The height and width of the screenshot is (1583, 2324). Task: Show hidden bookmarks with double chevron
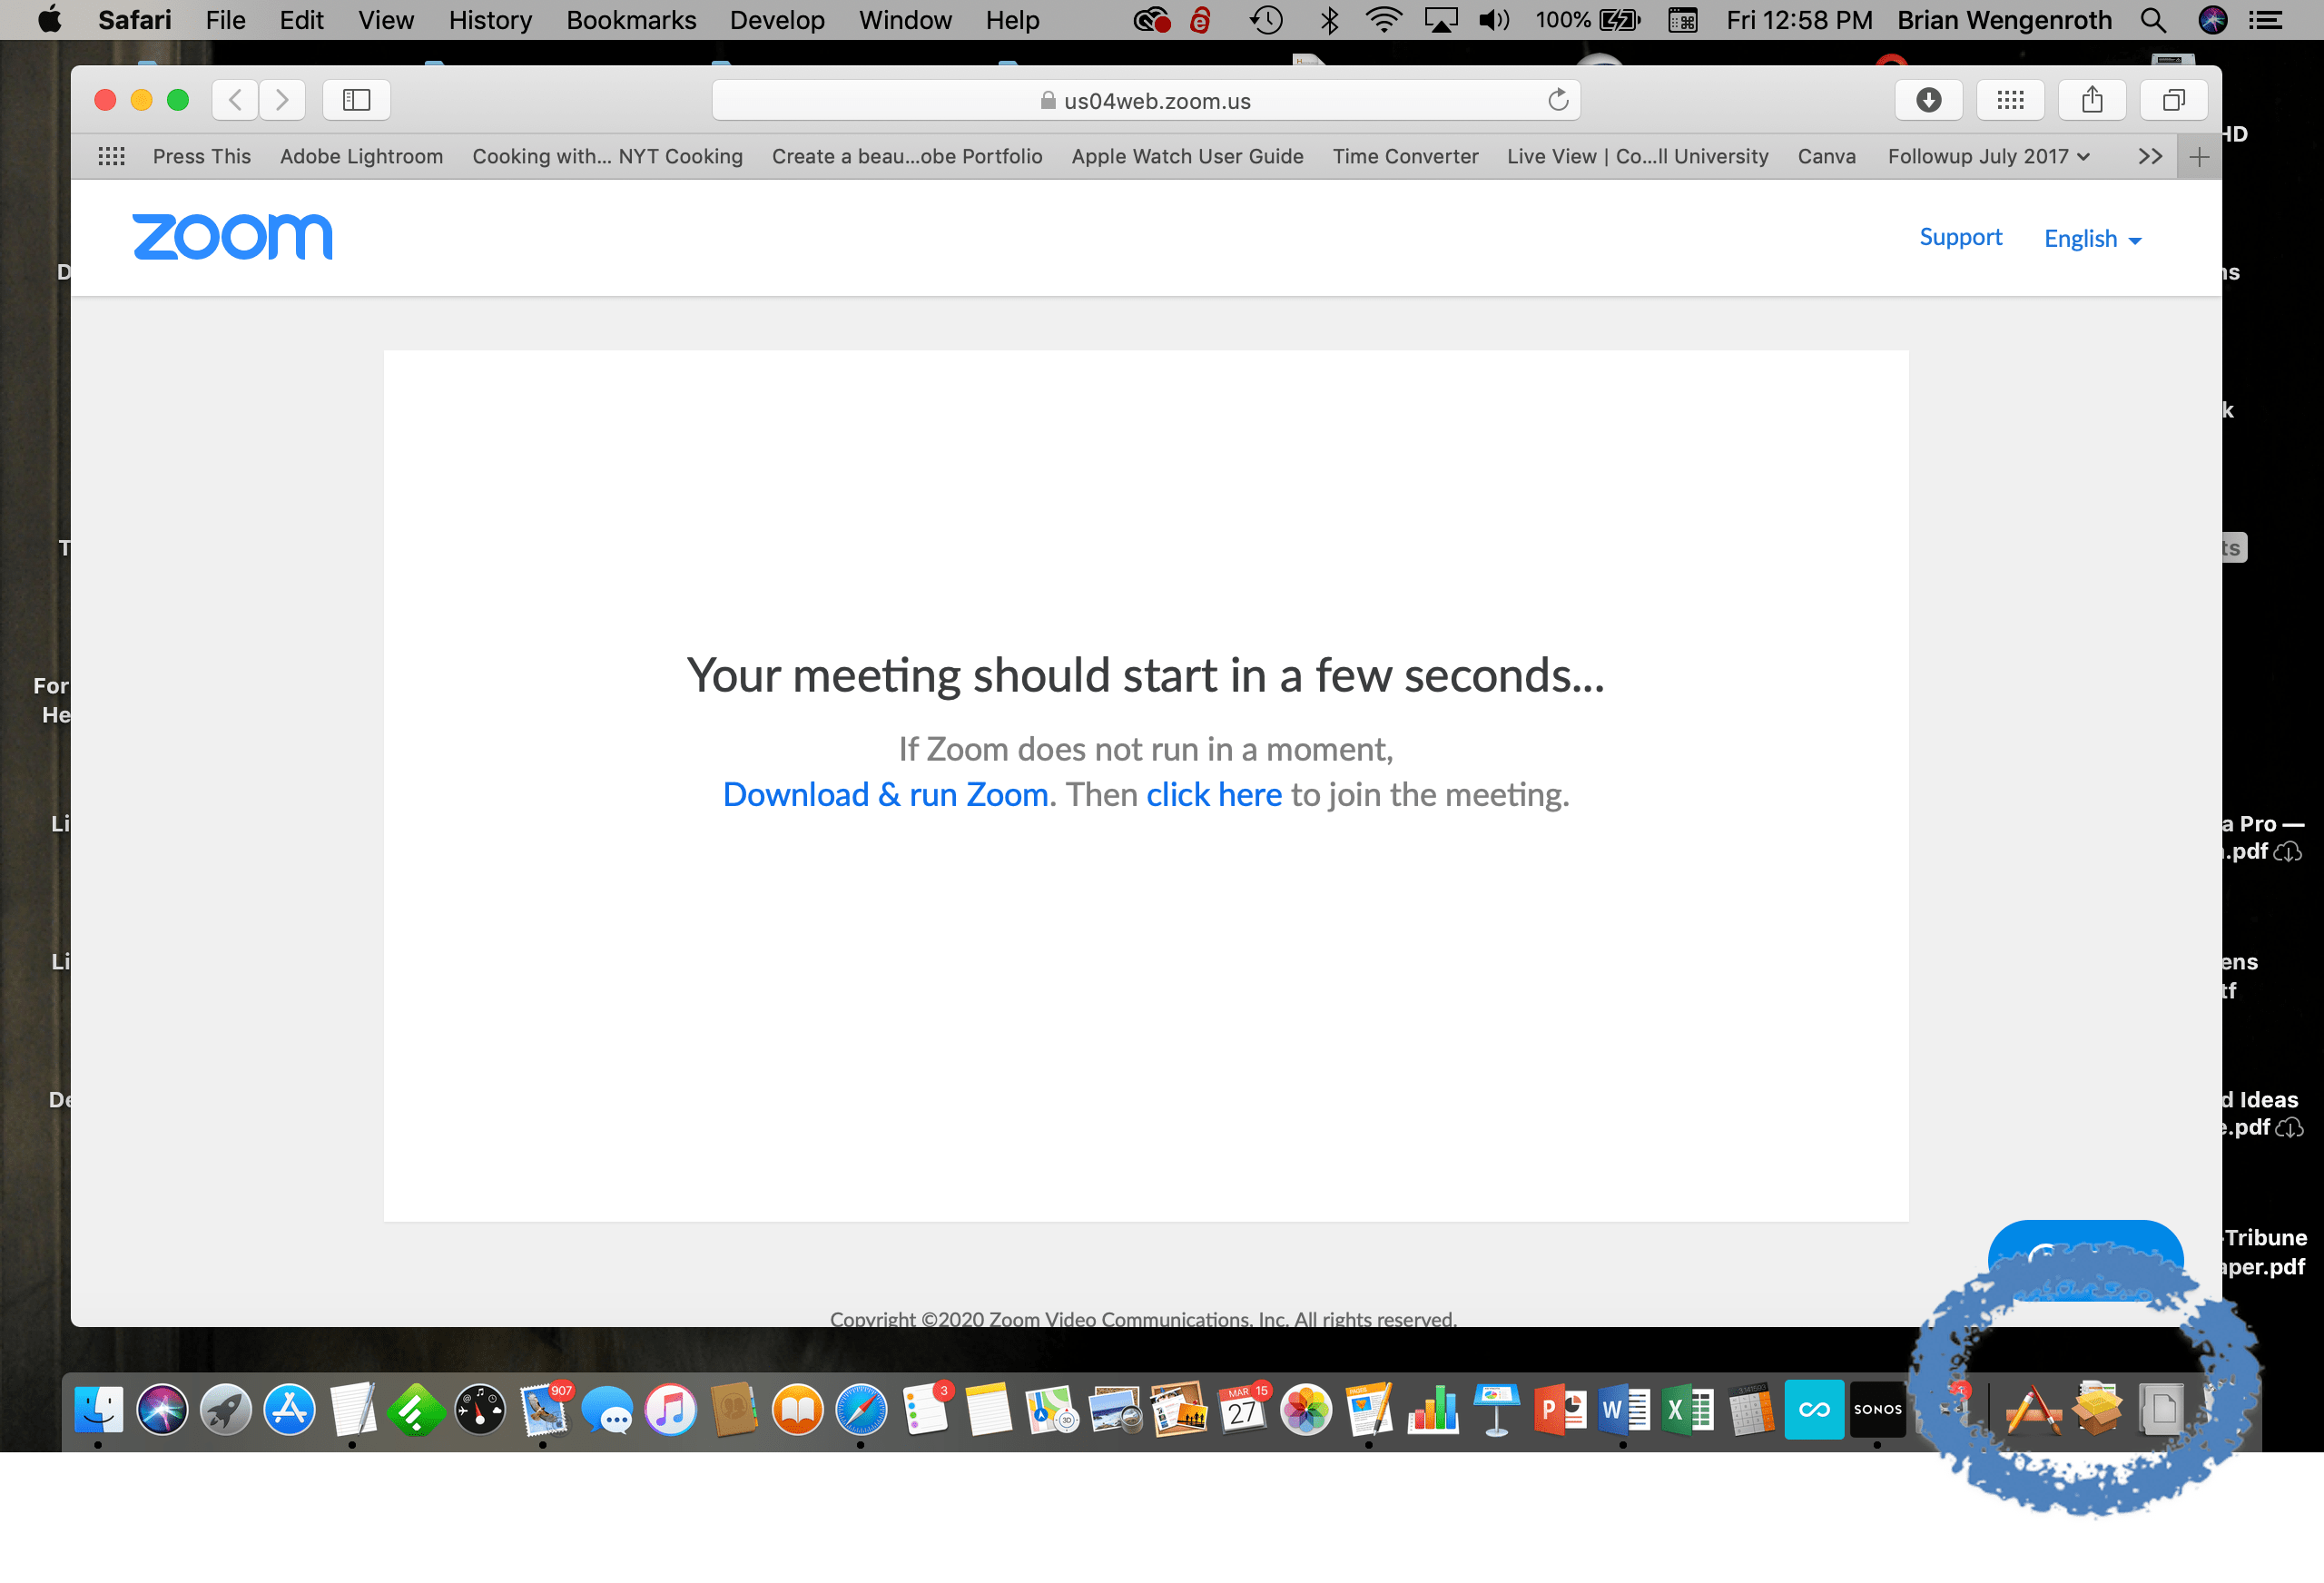click(2150, 157)
